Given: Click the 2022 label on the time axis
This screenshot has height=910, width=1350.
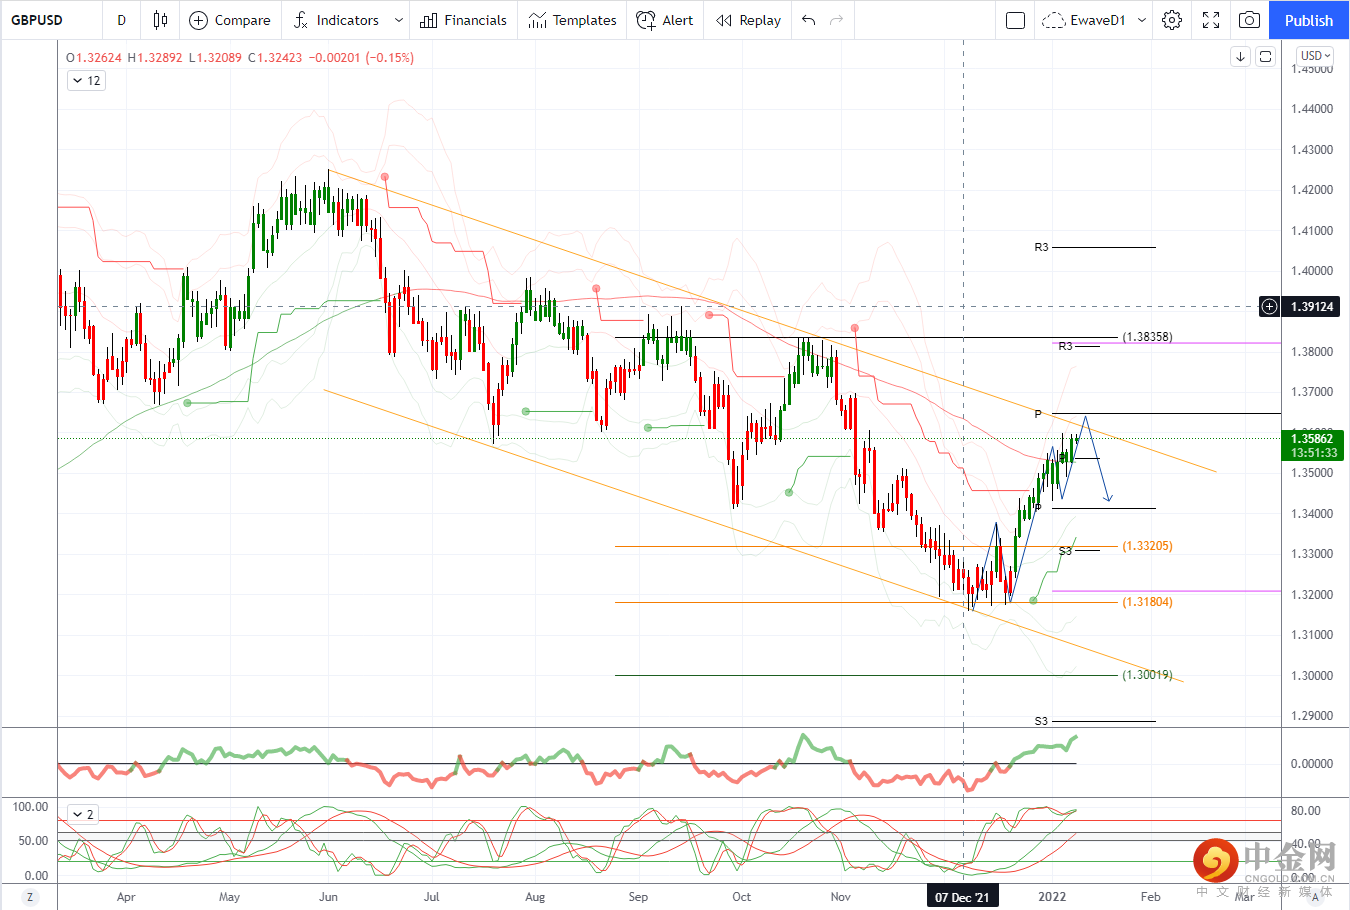Looking at the screenshot, I should click(x=1052, y=897).
